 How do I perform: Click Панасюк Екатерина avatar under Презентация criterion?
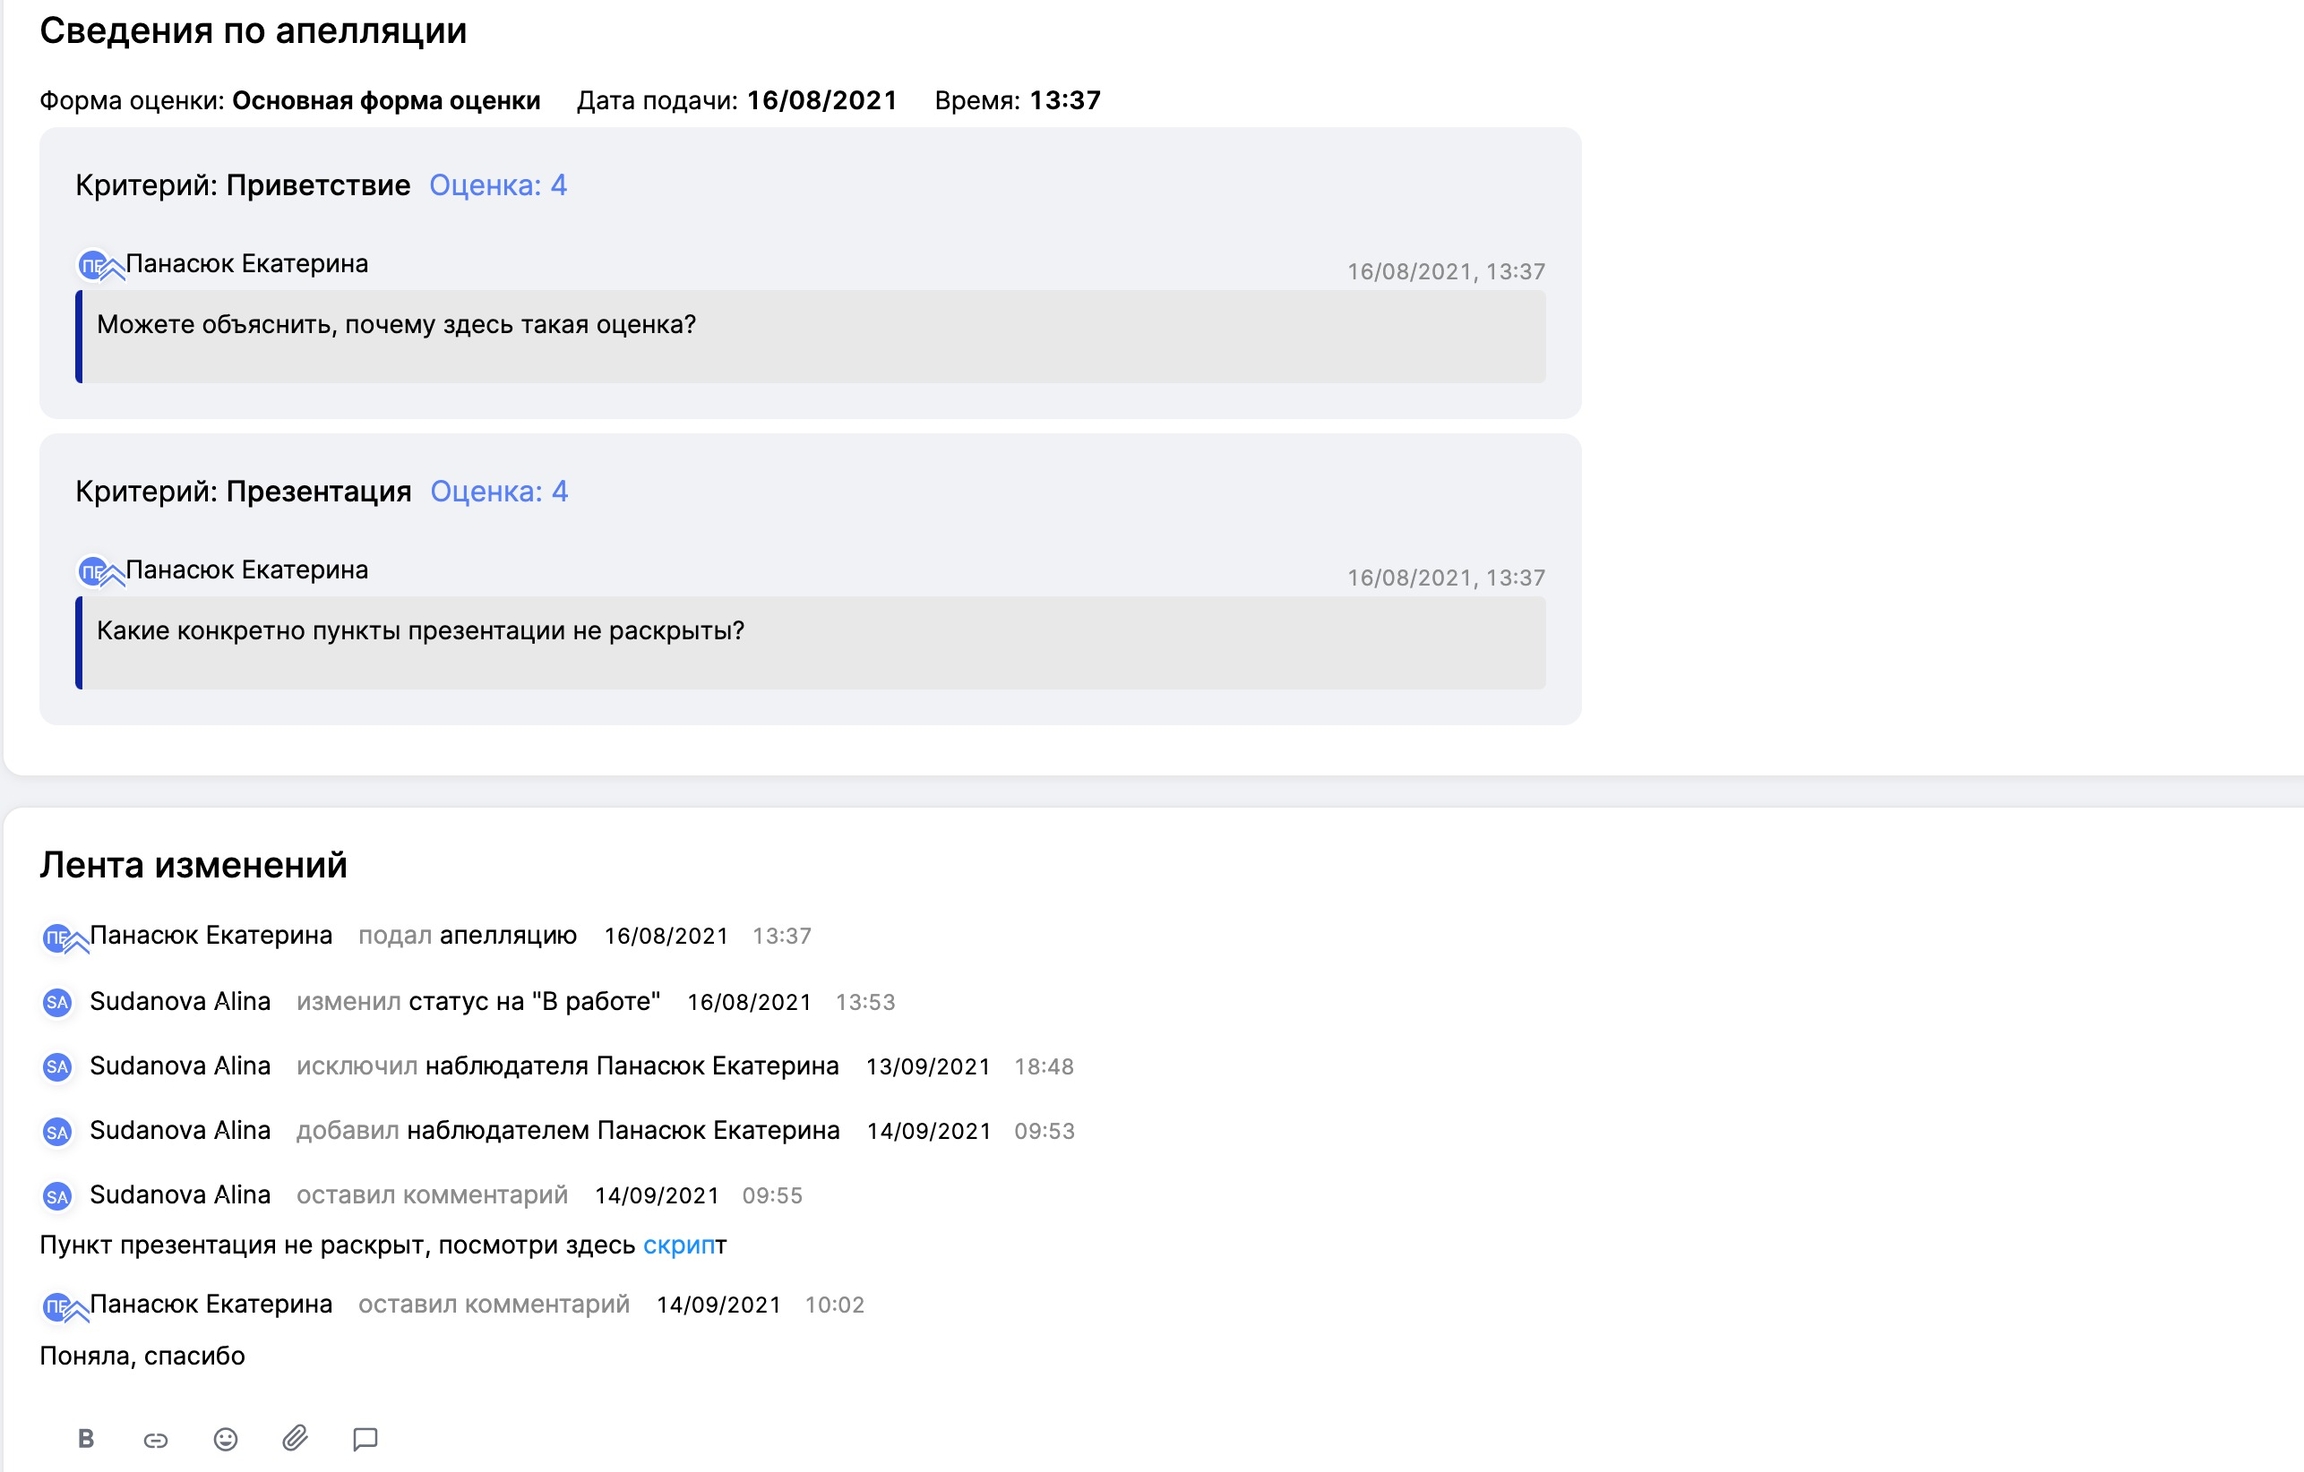93,571
